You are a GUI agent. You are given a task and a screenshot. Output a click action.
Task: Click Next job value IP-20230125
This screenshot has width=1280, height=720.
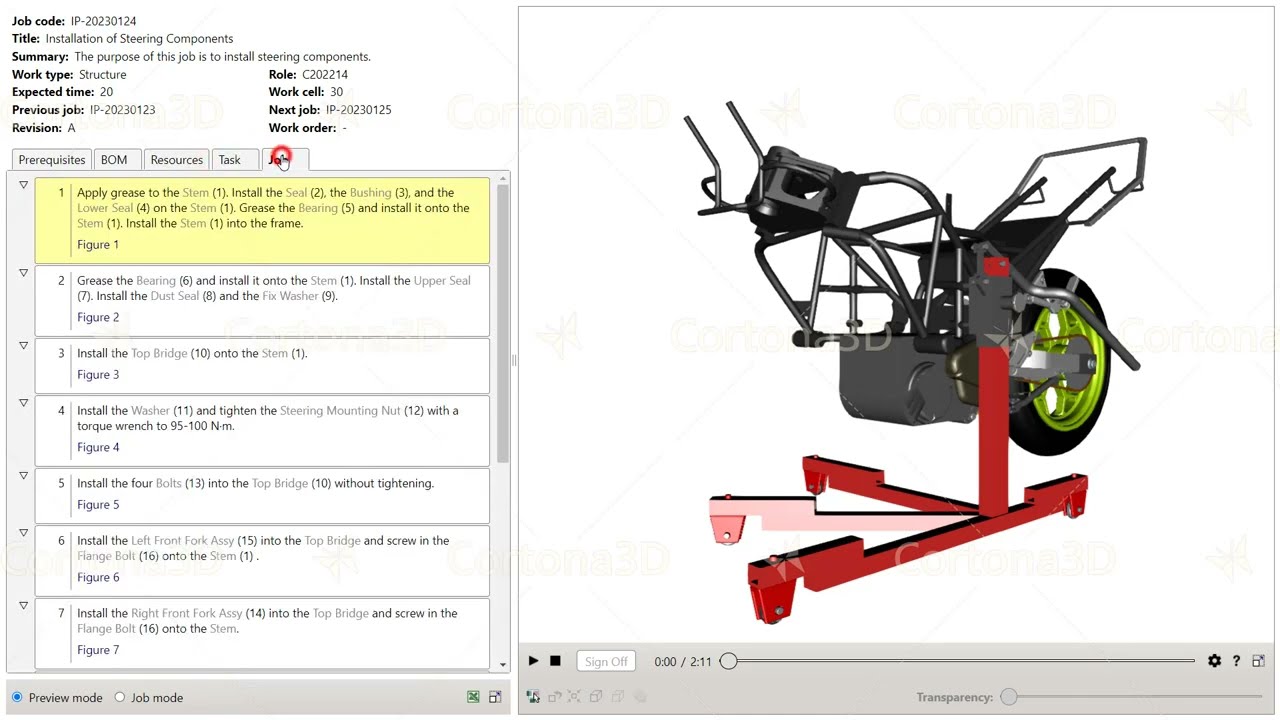(358, 110)
